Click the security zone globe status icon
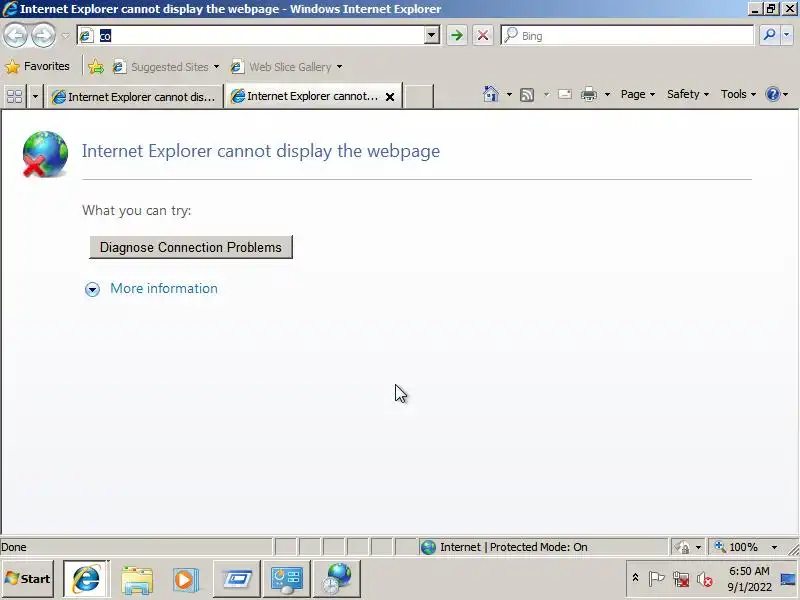The height and width of the screenshot is (600, 800). [428, 547]
